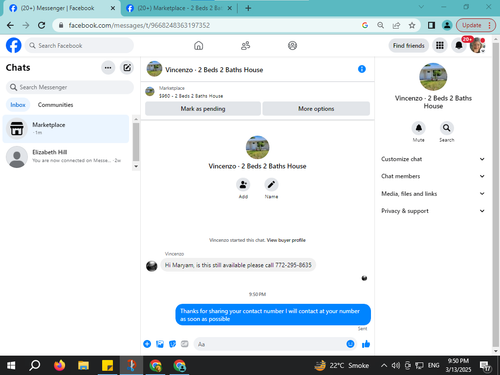Go back with browser back arrow
This screenshot has height=375, width=500.
tap(10, 25)
